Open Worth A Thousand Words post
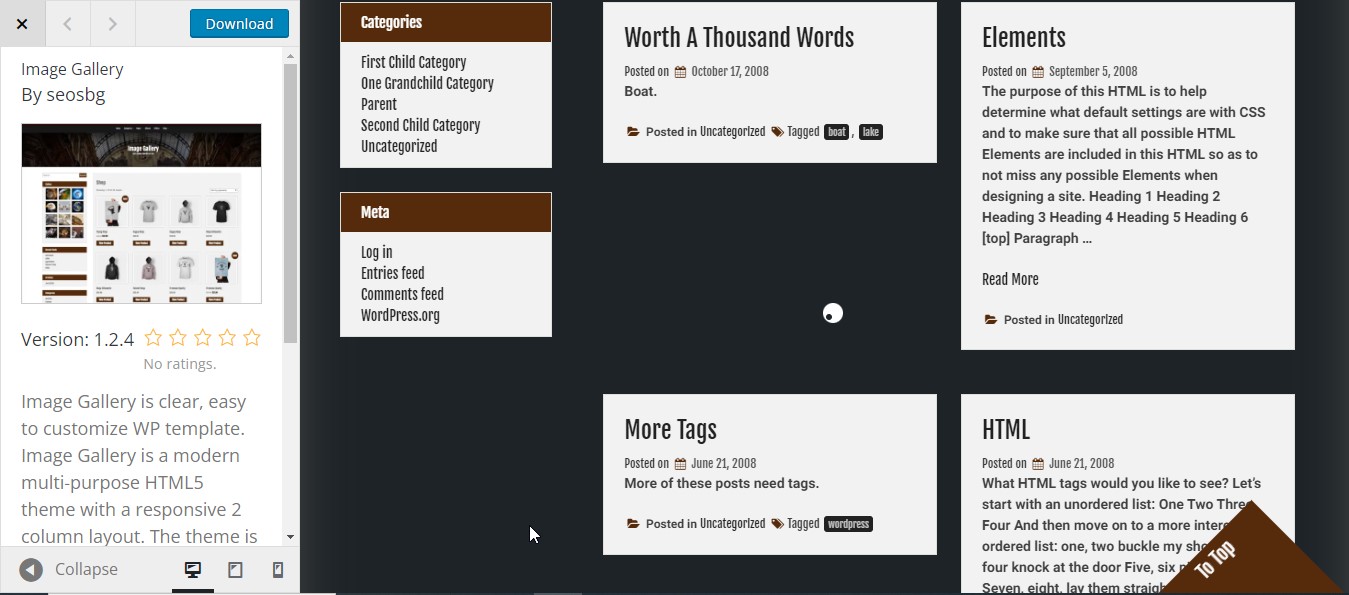This screenshot has height=595, width=1349. pos(738,38)
